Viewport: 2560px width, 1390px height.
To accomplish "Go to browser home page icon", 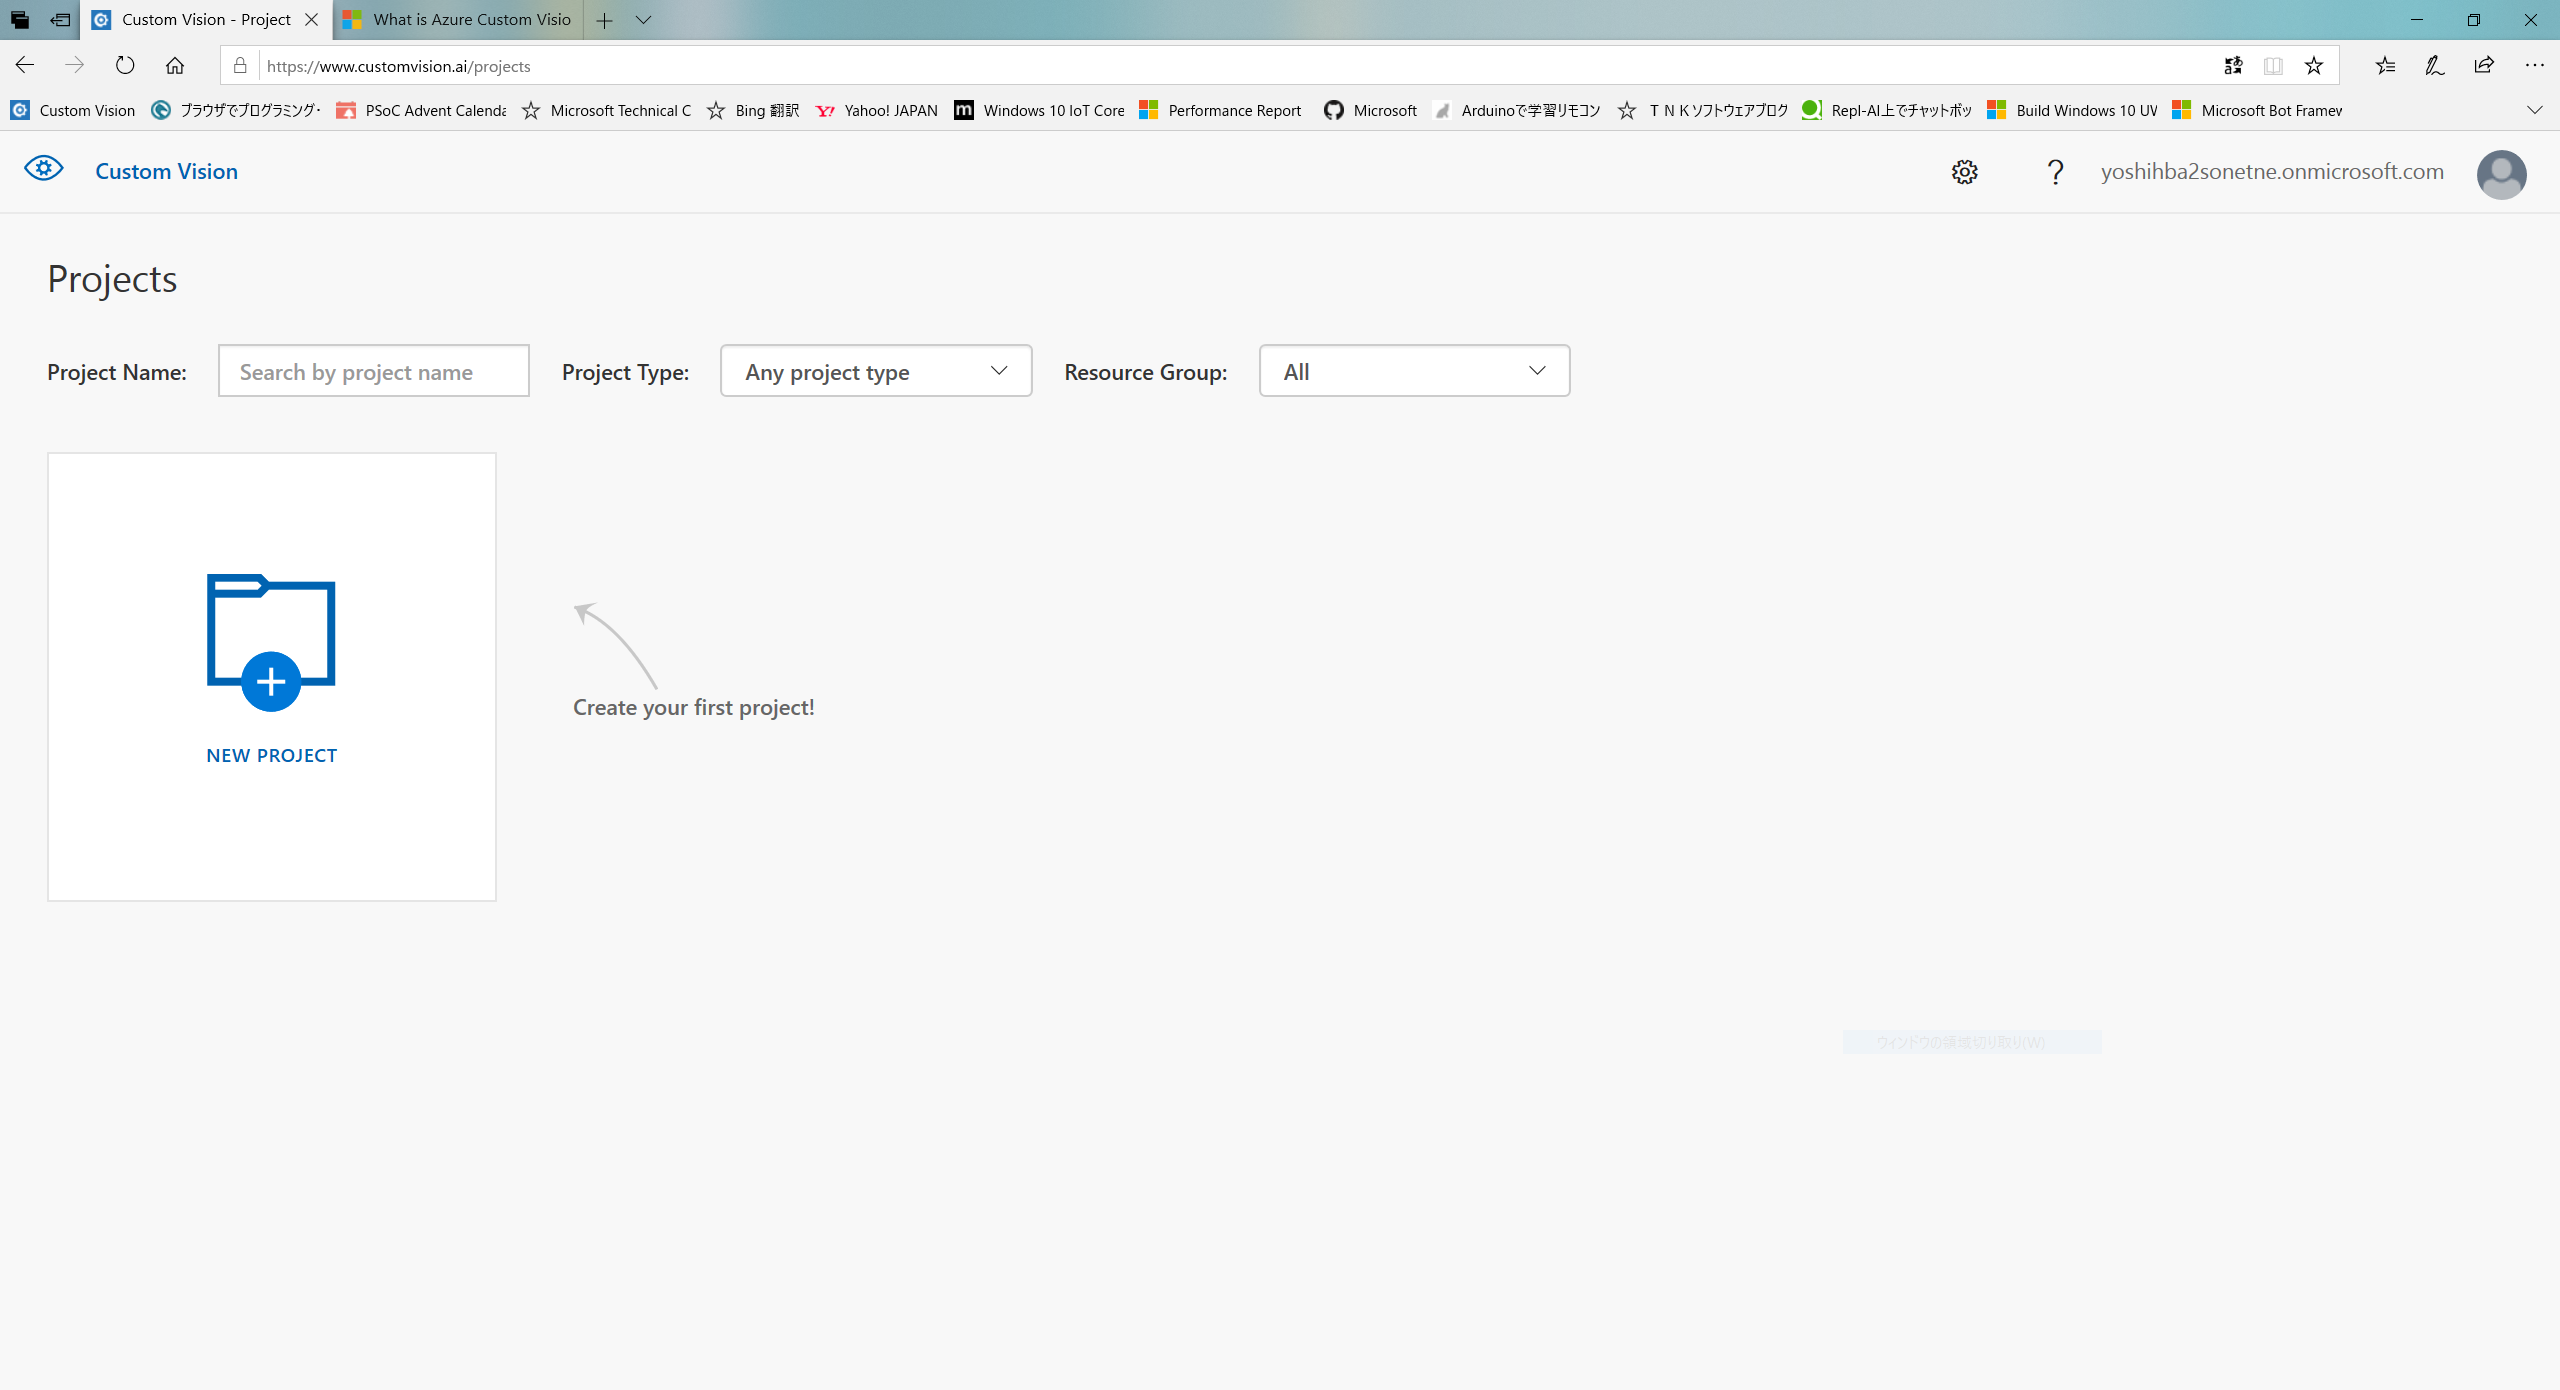I will (x=175, y=66).
